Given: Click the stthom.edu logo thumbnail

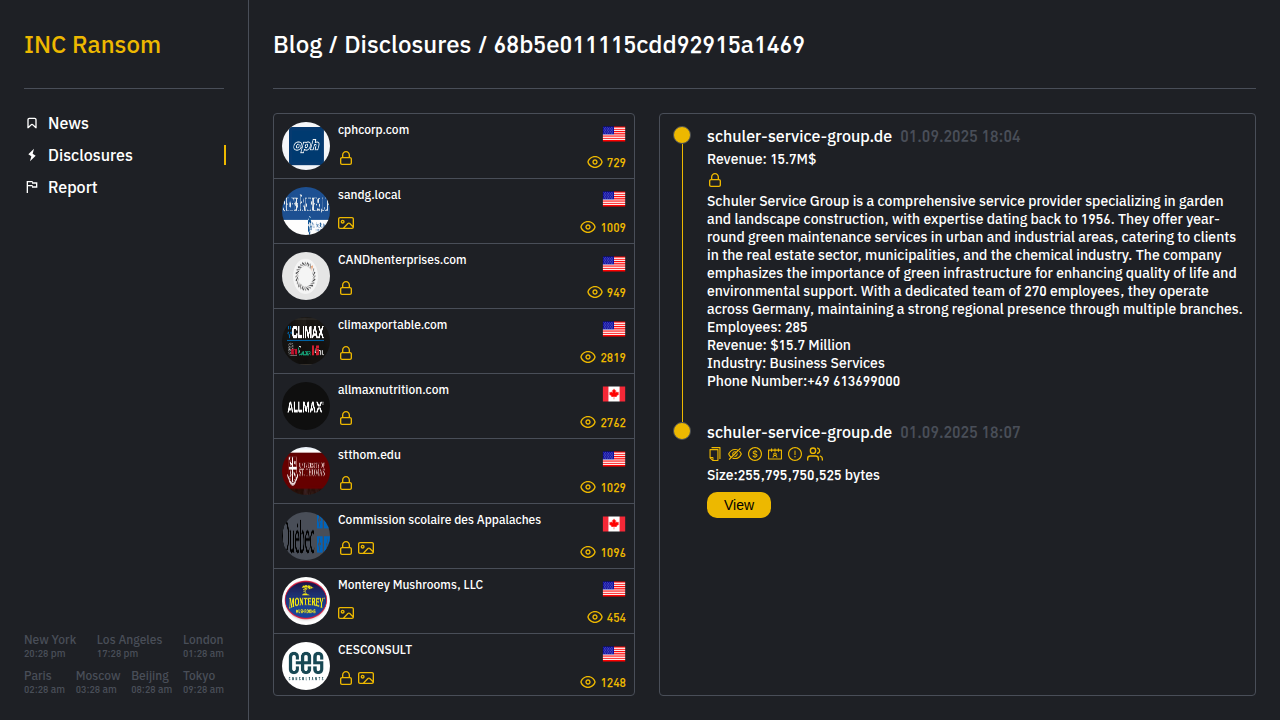Looking at the screenshot, I should coord(306,471).
